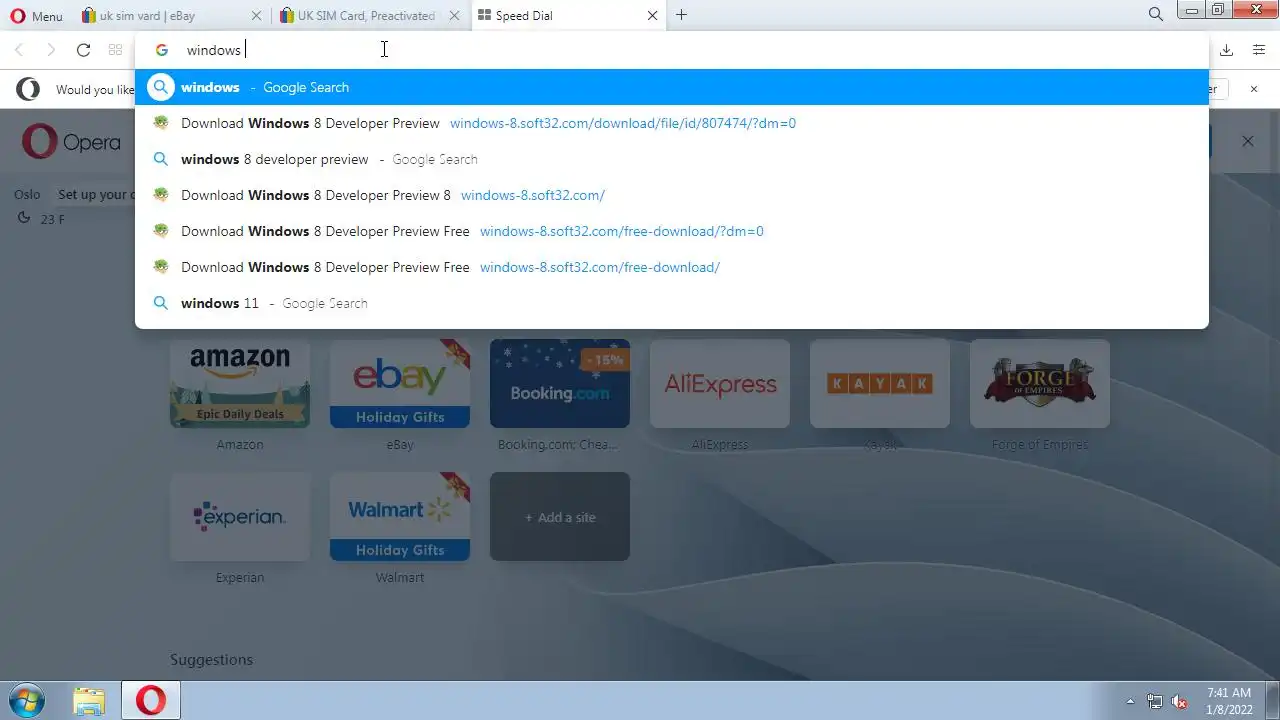Open suggestion with free-download/?dm=0 URL
This screenshot has height=720, width=1280.
(x=672, y=231)
